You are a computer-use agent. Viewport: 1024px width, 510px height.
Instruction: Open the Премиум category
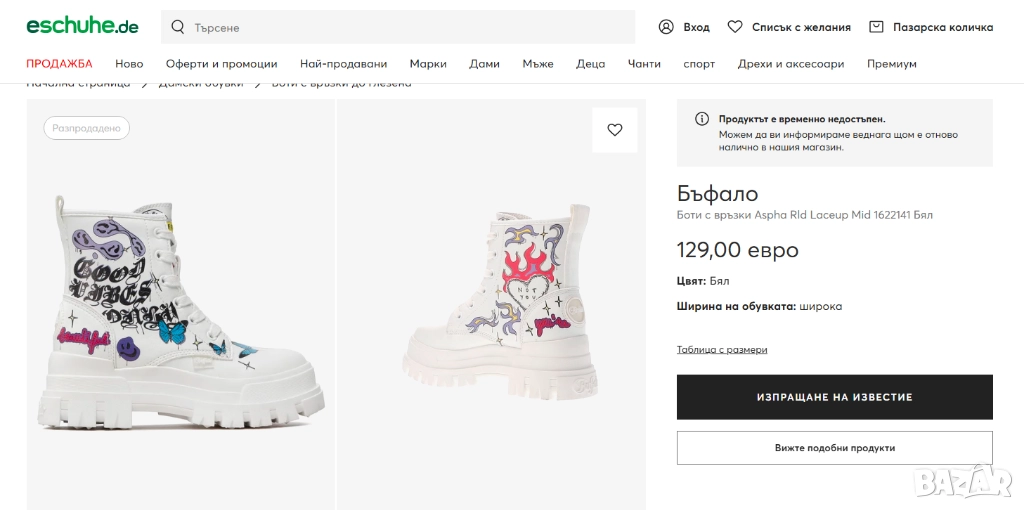tap(892, 64)
